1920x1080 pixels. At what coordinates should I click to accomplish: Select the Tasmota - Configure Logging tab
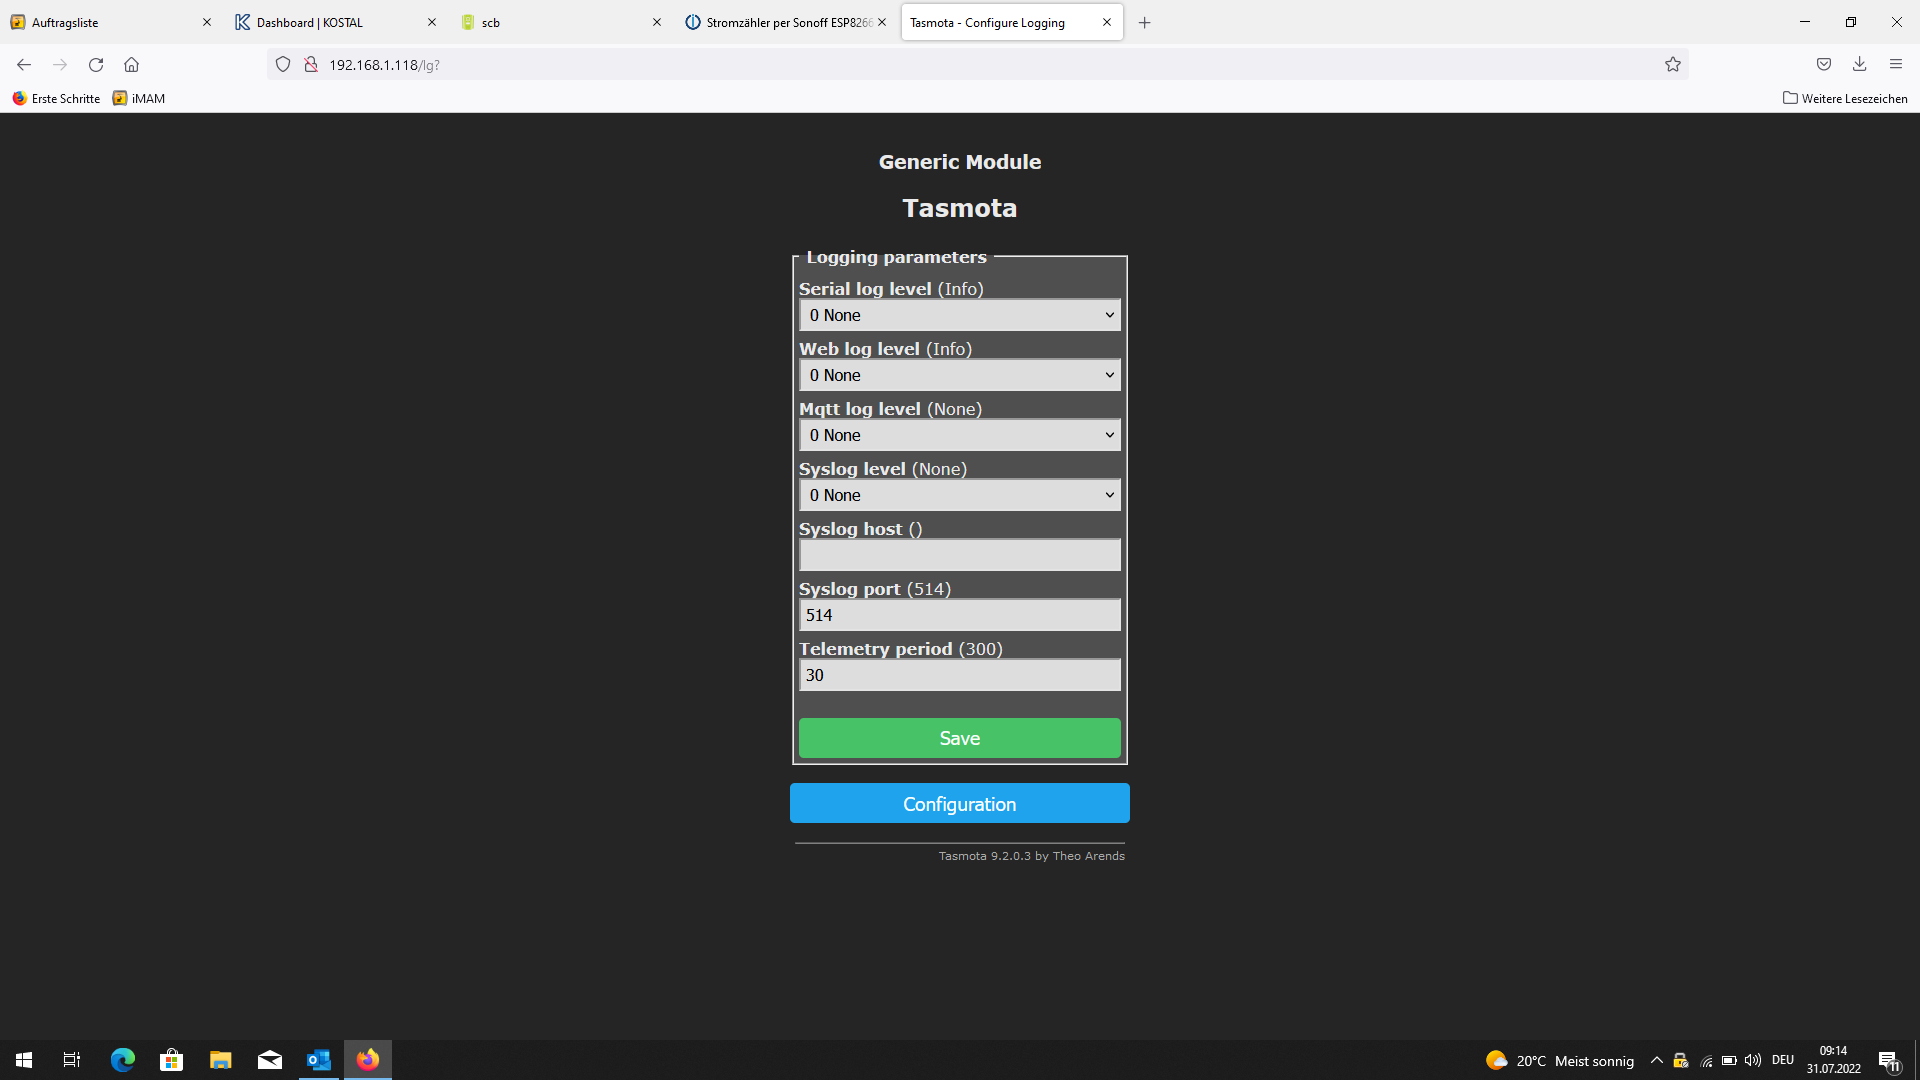tap(1011, 22)
